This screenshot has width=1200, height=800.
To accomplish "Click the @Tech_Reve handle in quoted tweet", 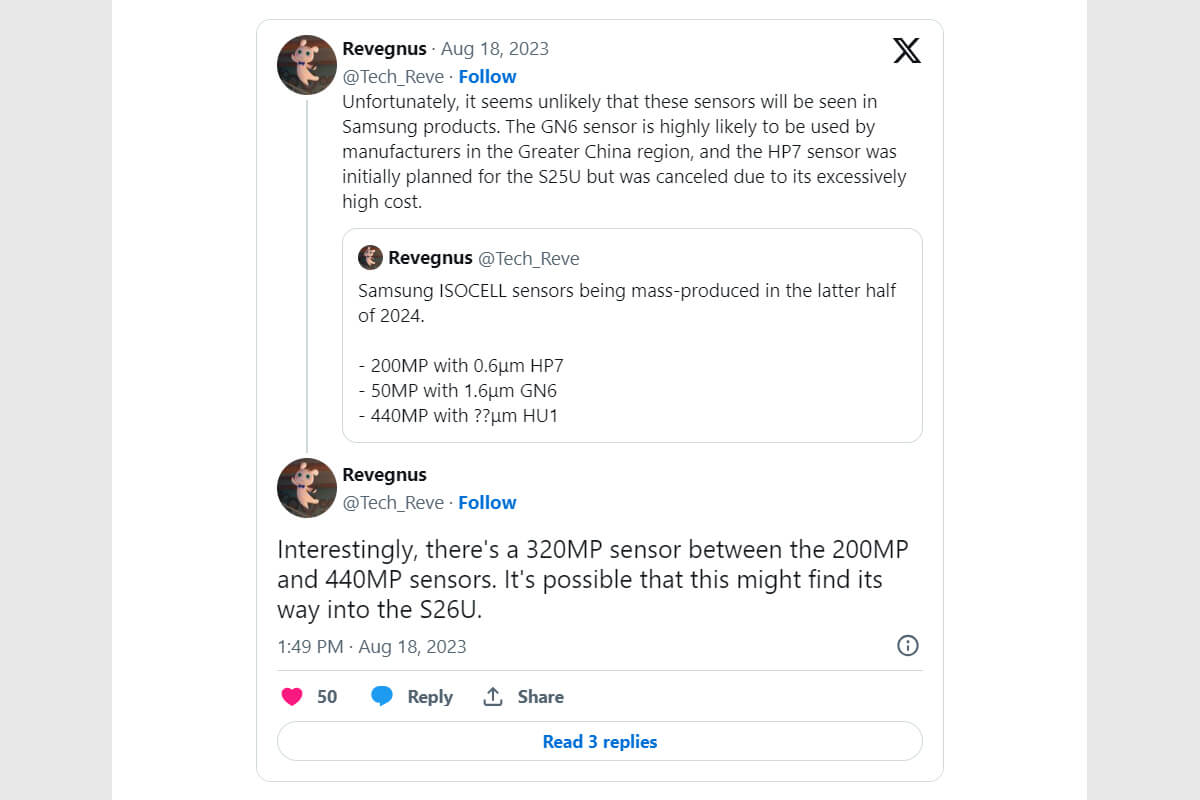I will click(x=529, y=258).
